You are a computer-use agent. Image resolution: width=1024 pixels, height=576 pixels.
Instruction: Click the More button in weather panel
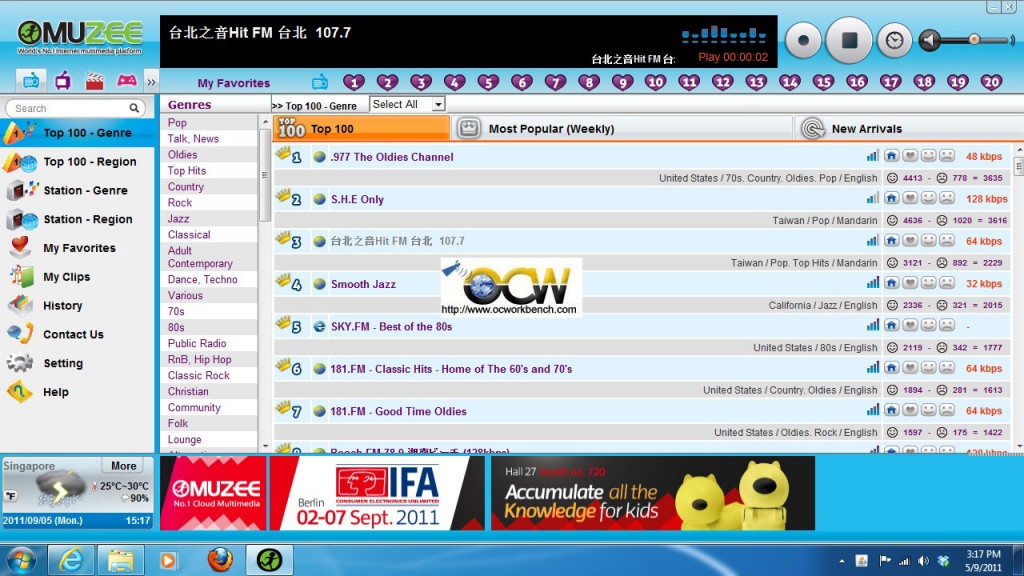pyautogui.click(x=123, y=466)
